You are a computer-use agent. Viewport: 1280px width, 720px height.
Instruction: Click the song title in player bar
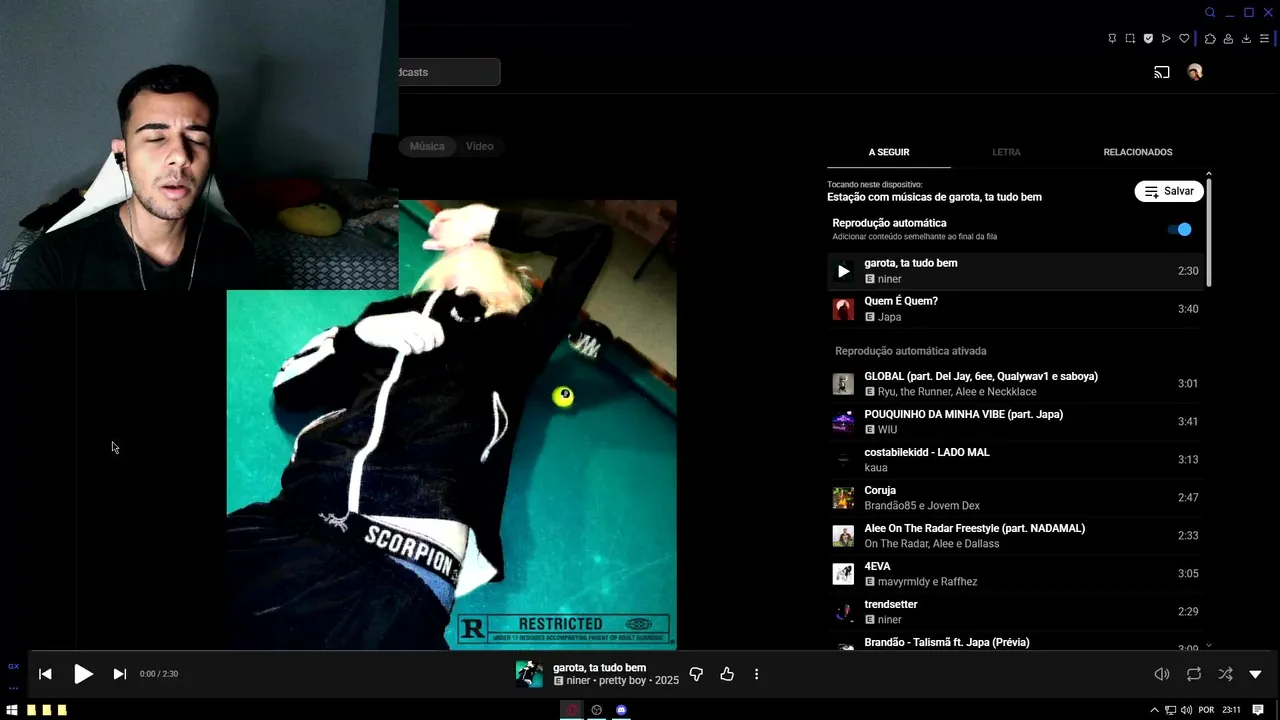[599, 667]
